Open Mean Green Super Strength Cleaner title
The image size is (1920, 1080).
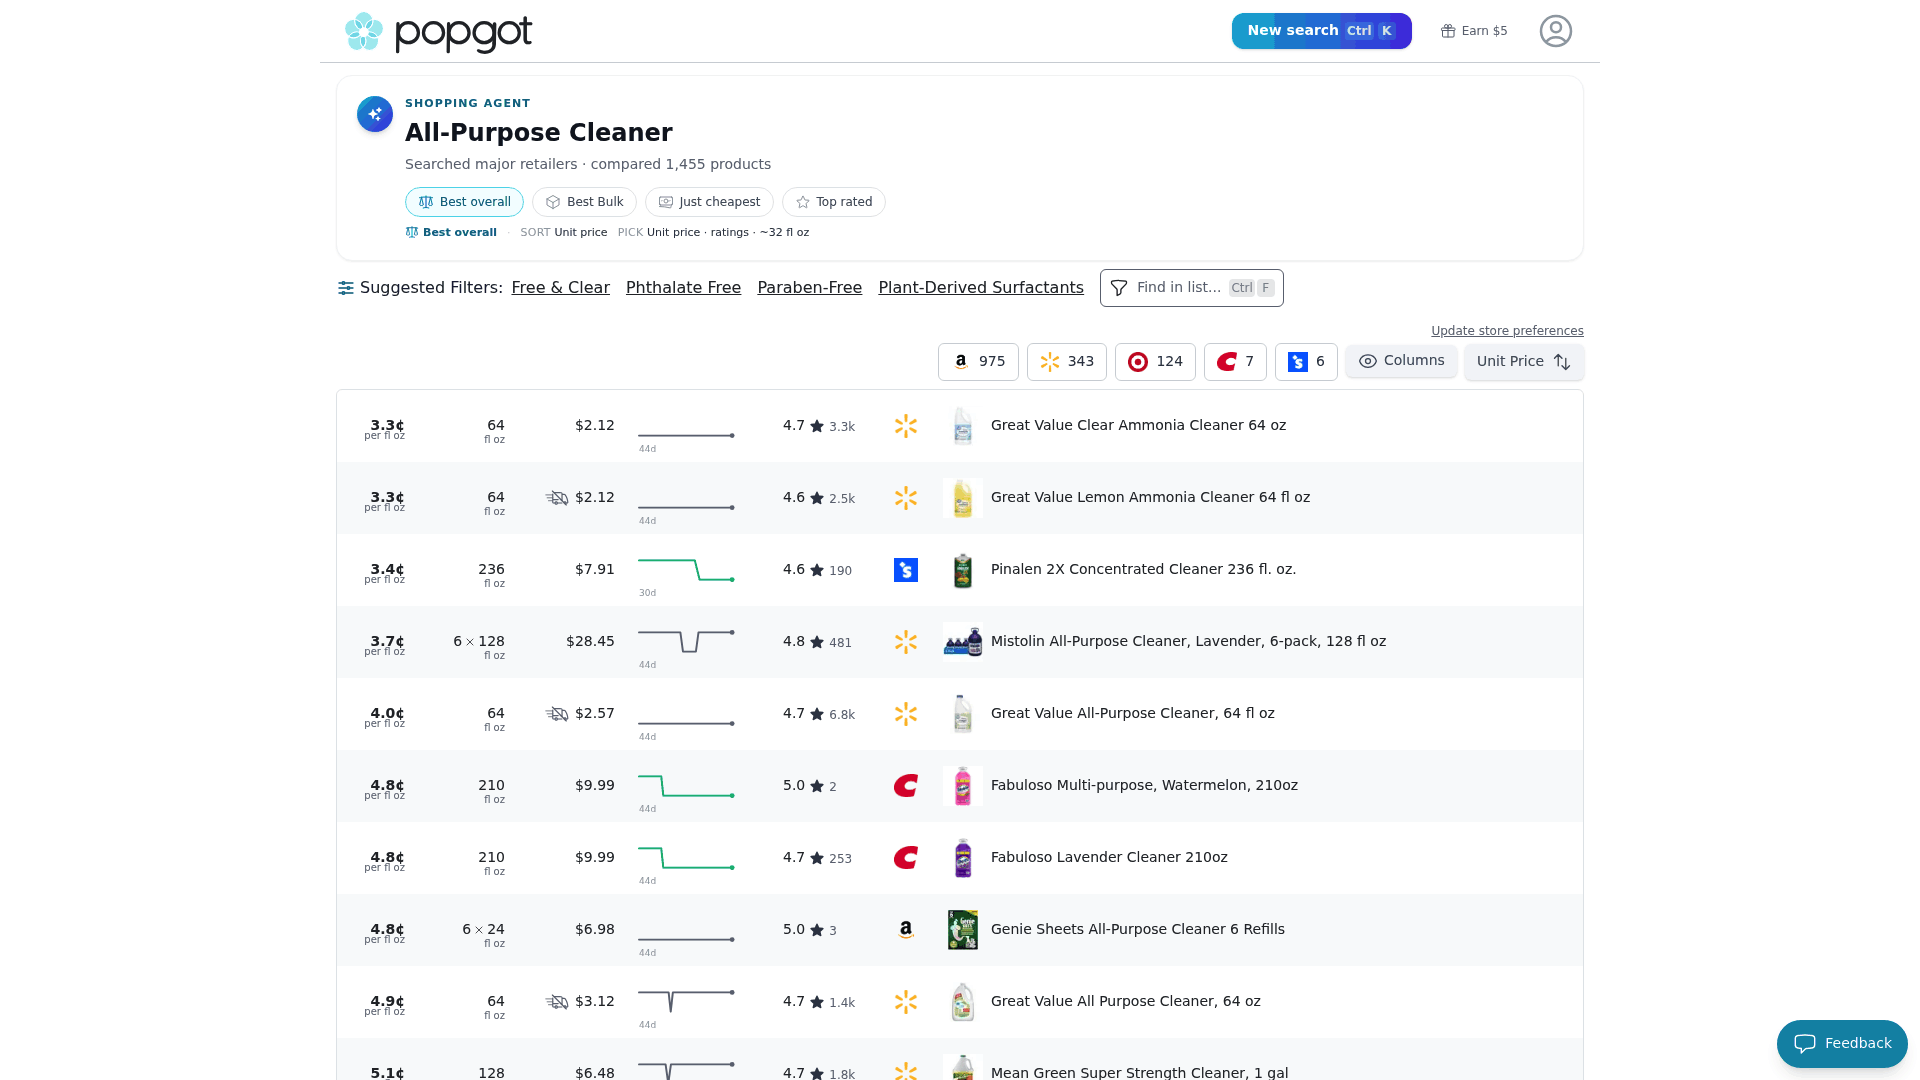1139,1072
